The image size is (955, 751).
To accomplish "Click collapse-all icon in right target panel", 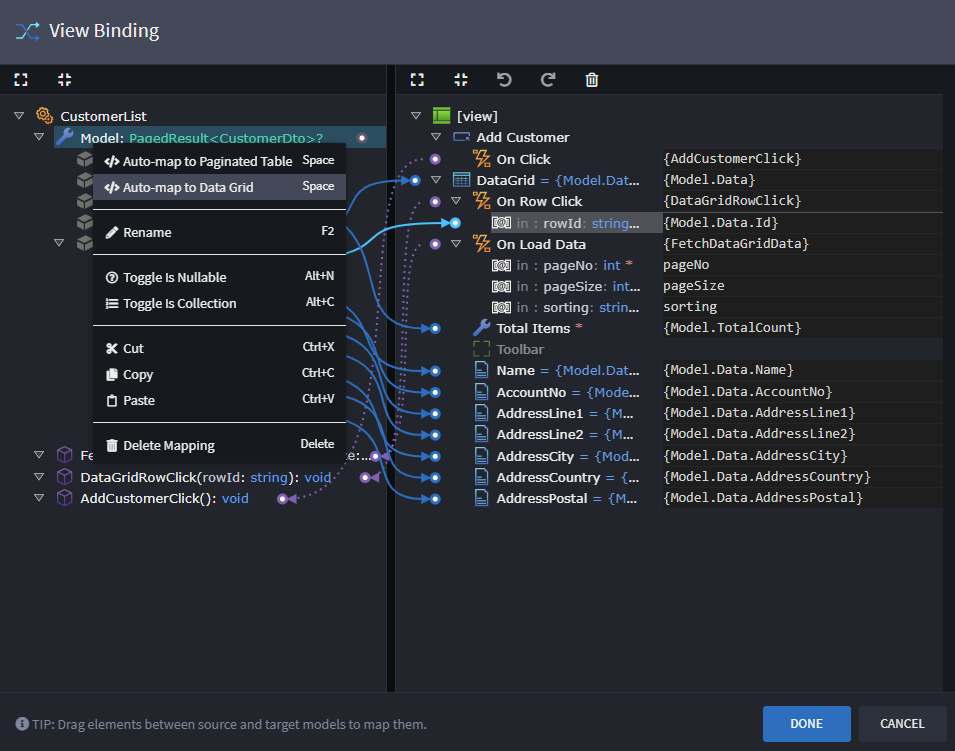I will 461,80.
